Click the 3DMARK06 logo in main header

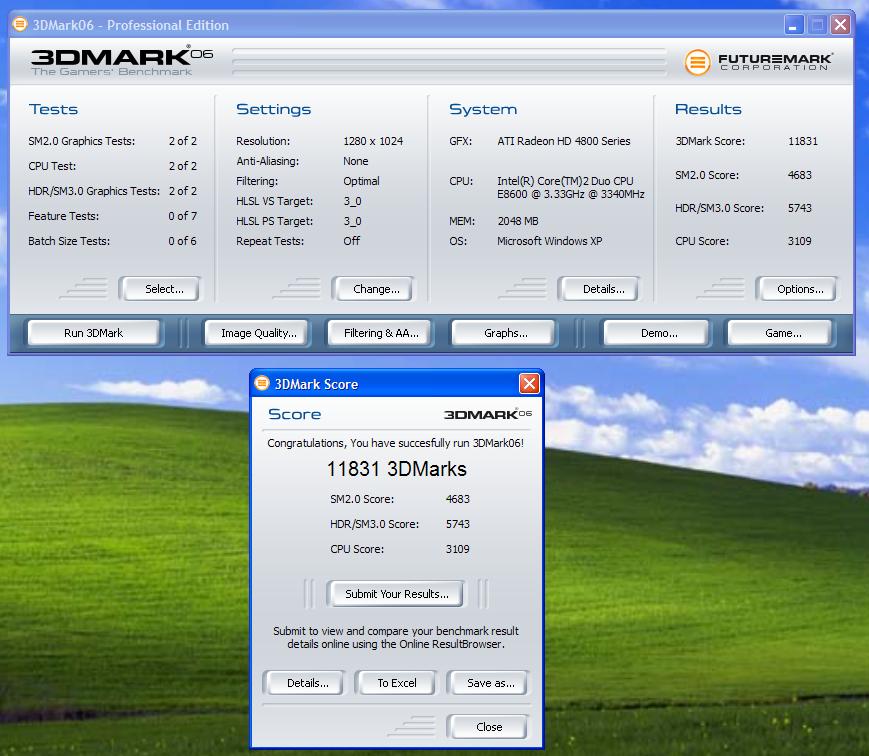click(x=122, y=60)
